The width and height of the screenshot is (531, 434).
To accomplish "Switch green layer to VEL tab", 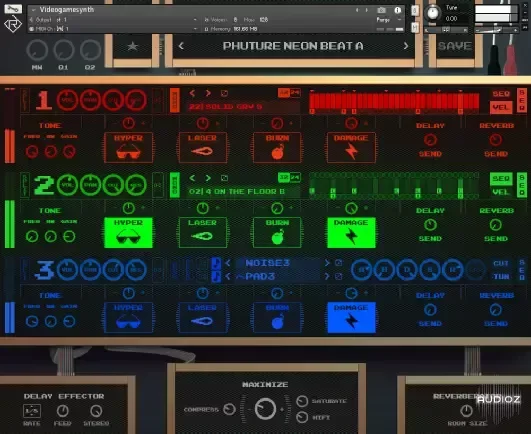I will click(x=501, y=192).
